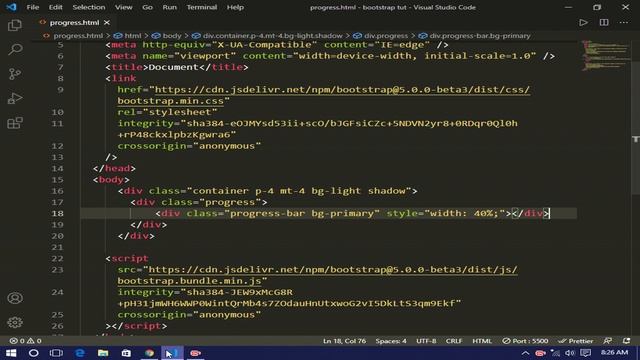
Task: Open Run and Debug view
Action: coord(15,98)
